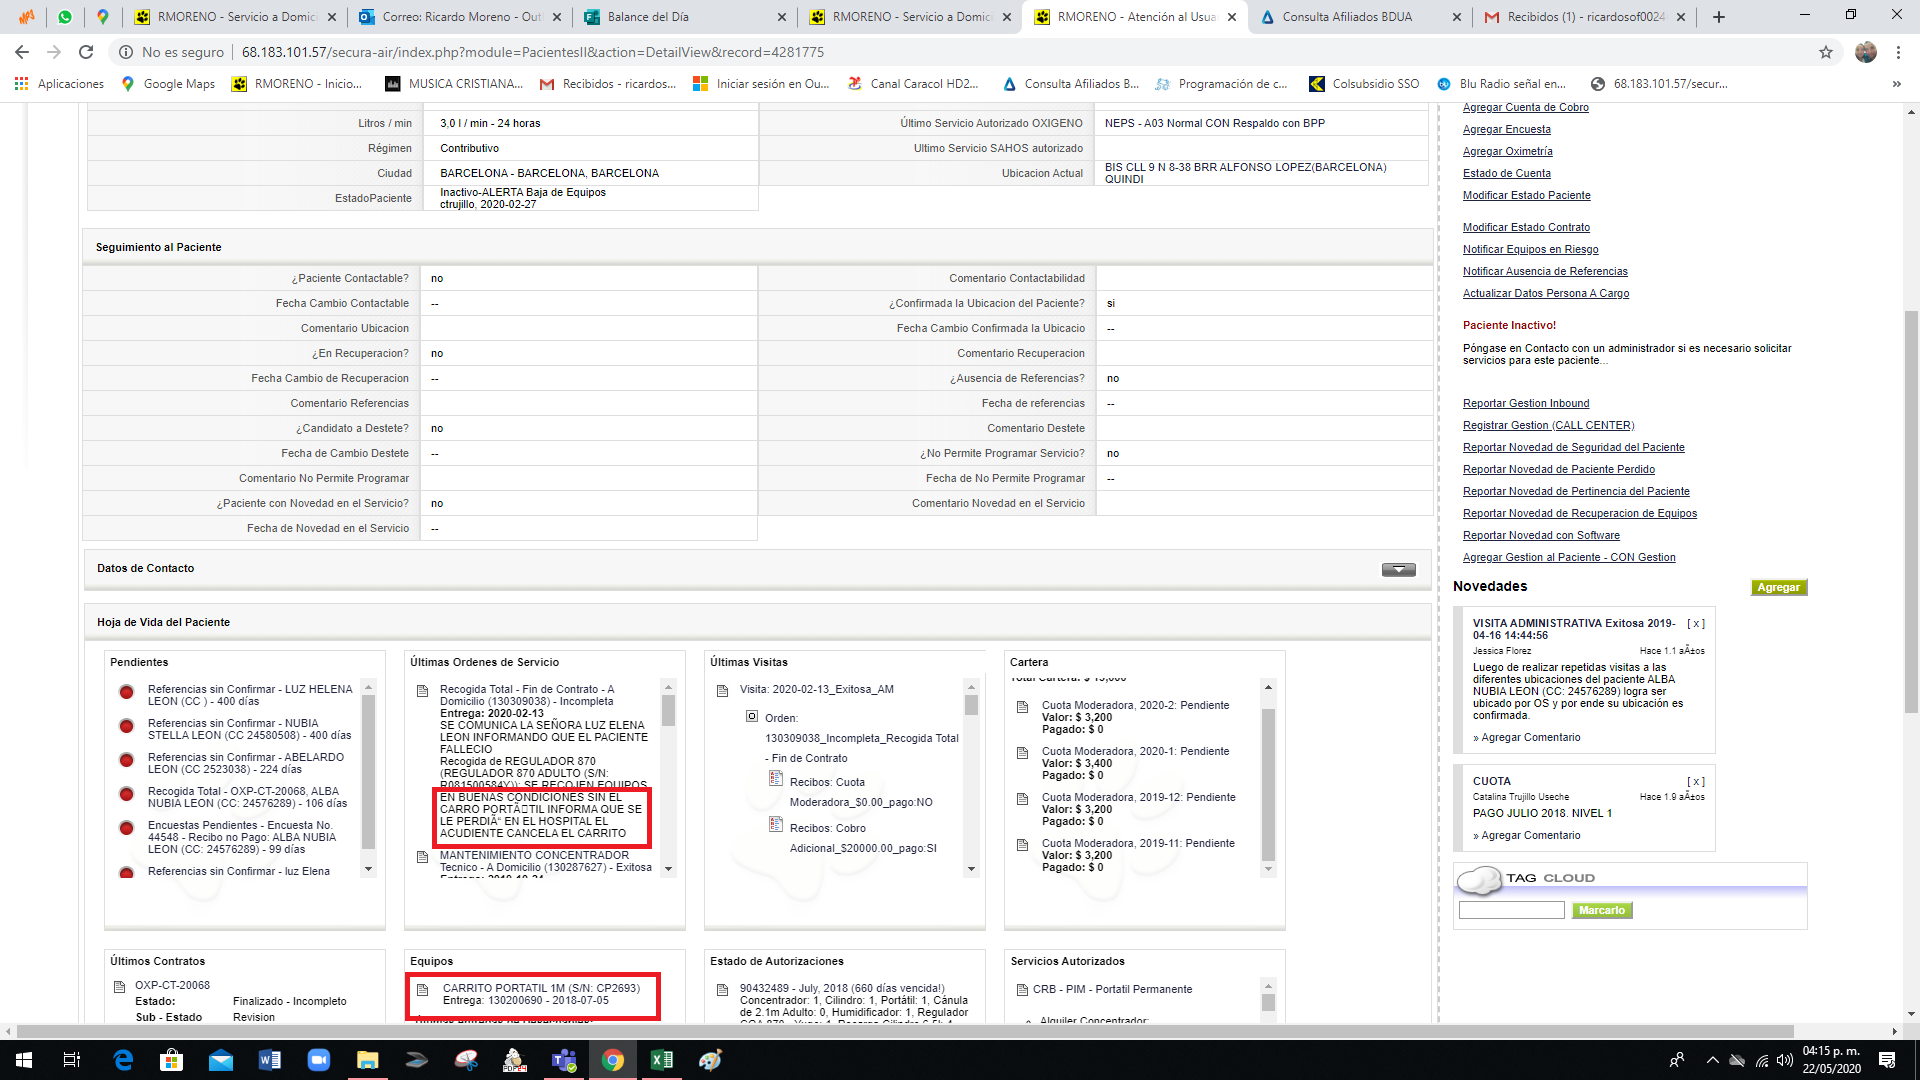Click the Tag Cloud text field
Image resolution: width=1920 pixels, height=1080 pixels.
click(1511, 910)
